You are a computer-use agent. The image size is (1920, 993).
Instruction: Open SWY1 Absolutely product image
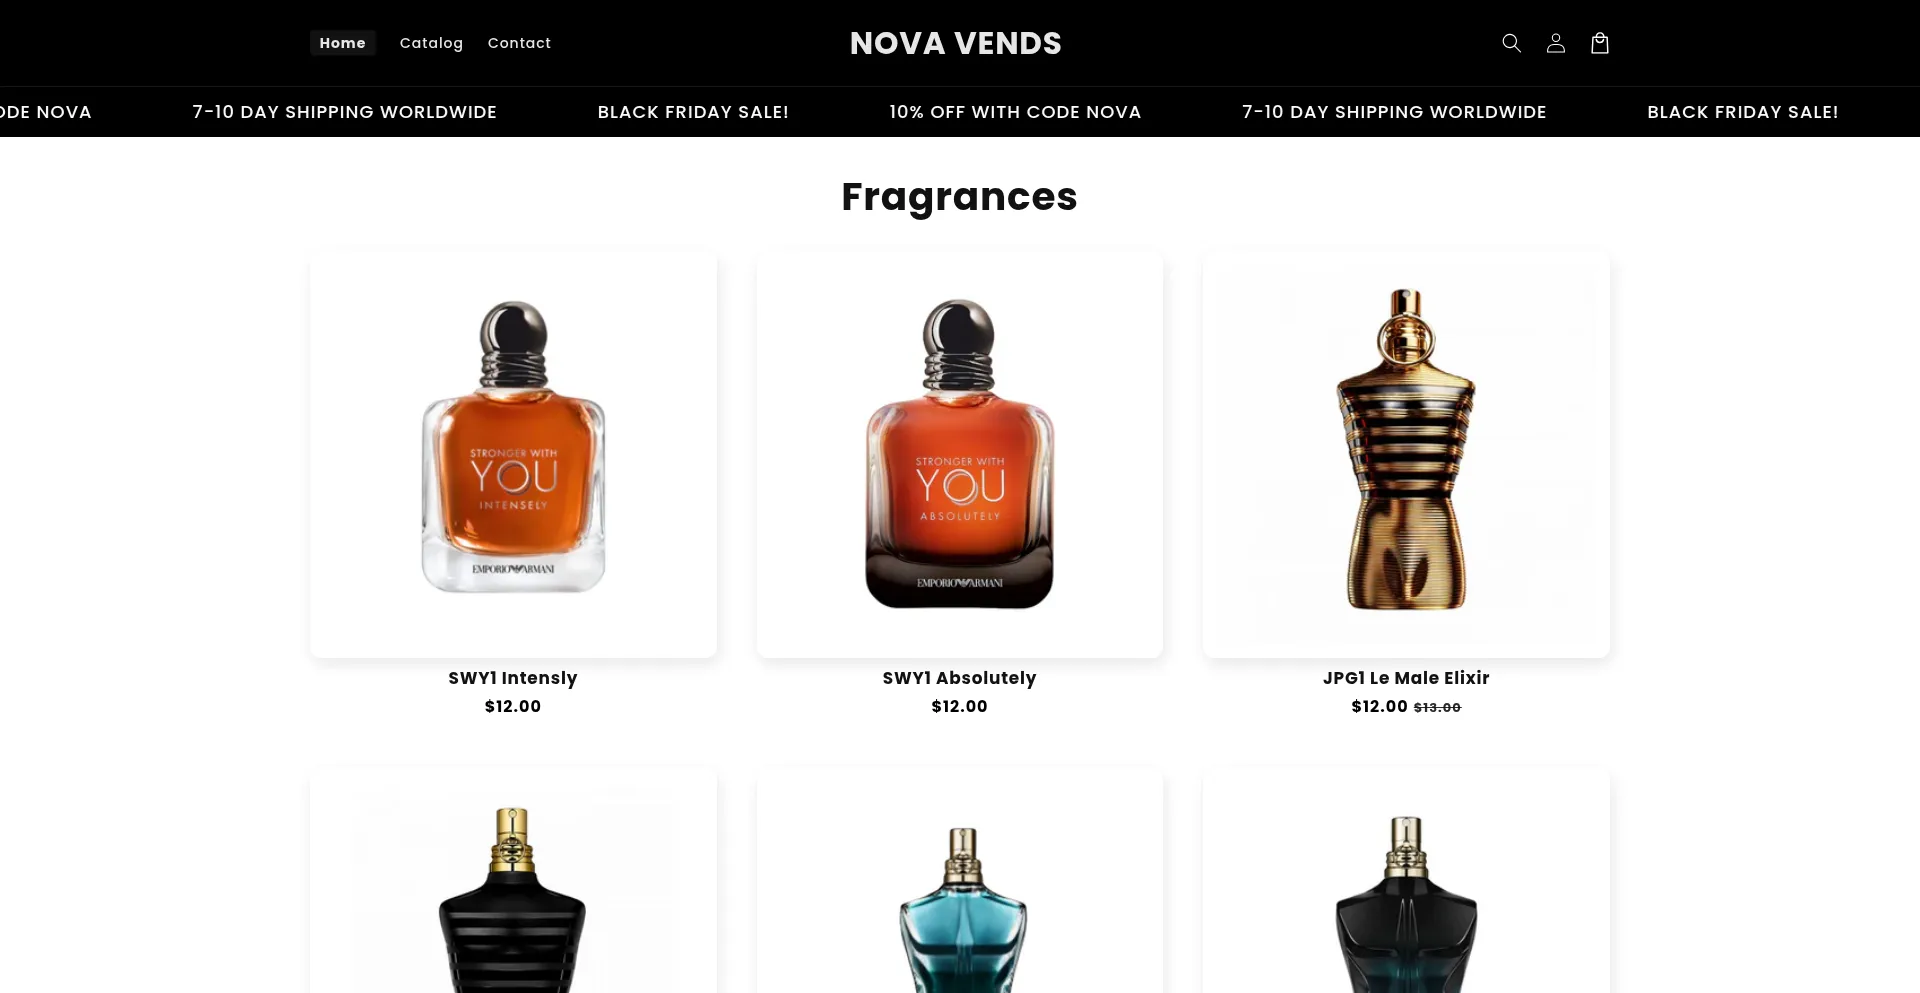coord(959,454)
